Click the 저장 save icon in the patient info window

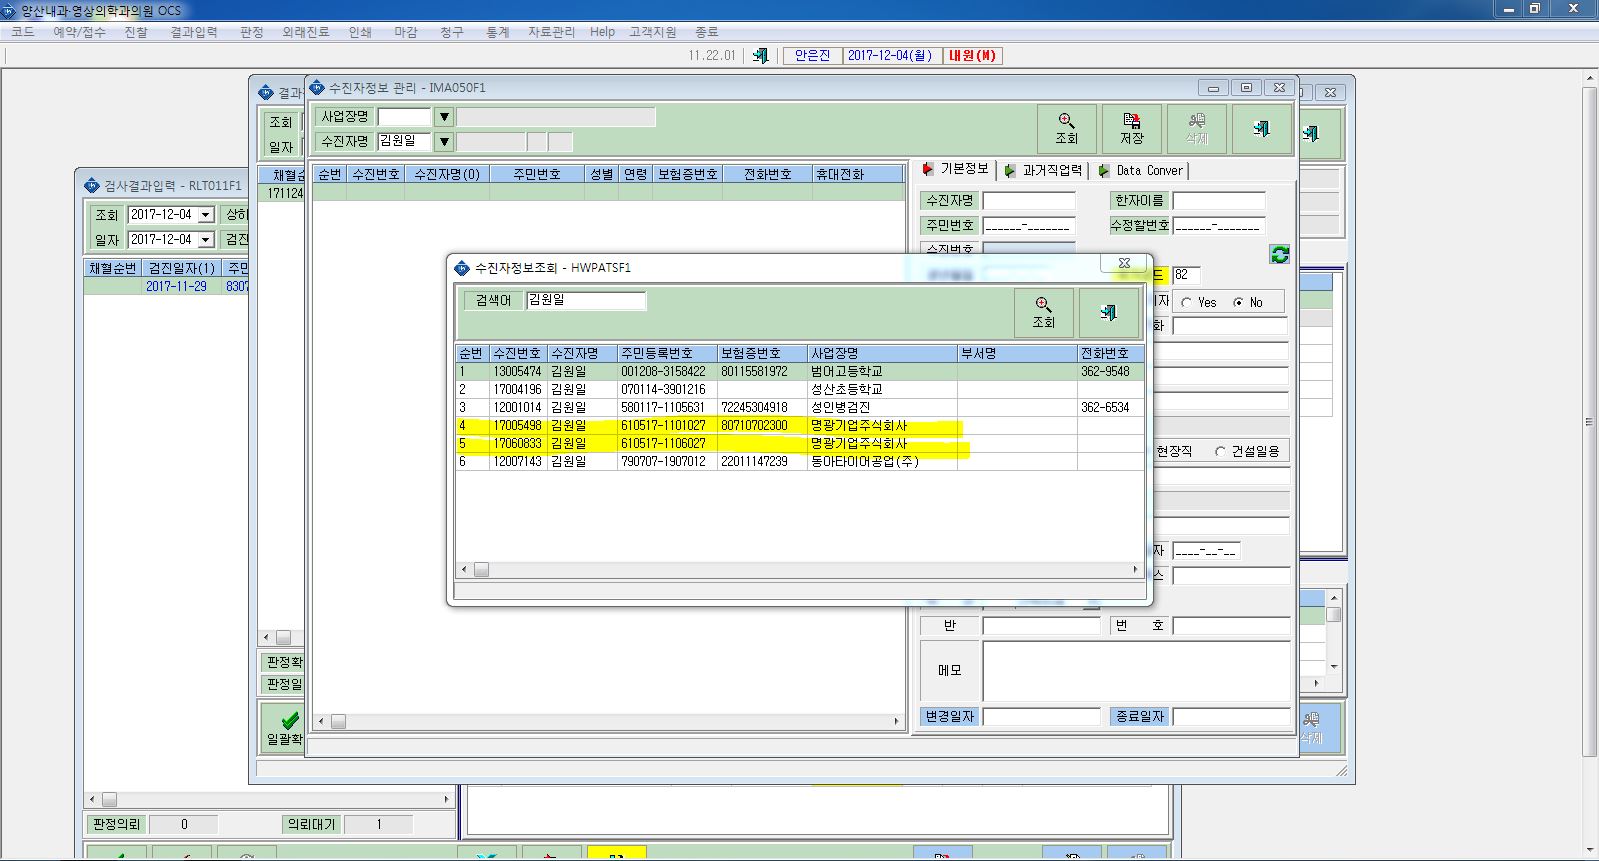point(1132,129)
